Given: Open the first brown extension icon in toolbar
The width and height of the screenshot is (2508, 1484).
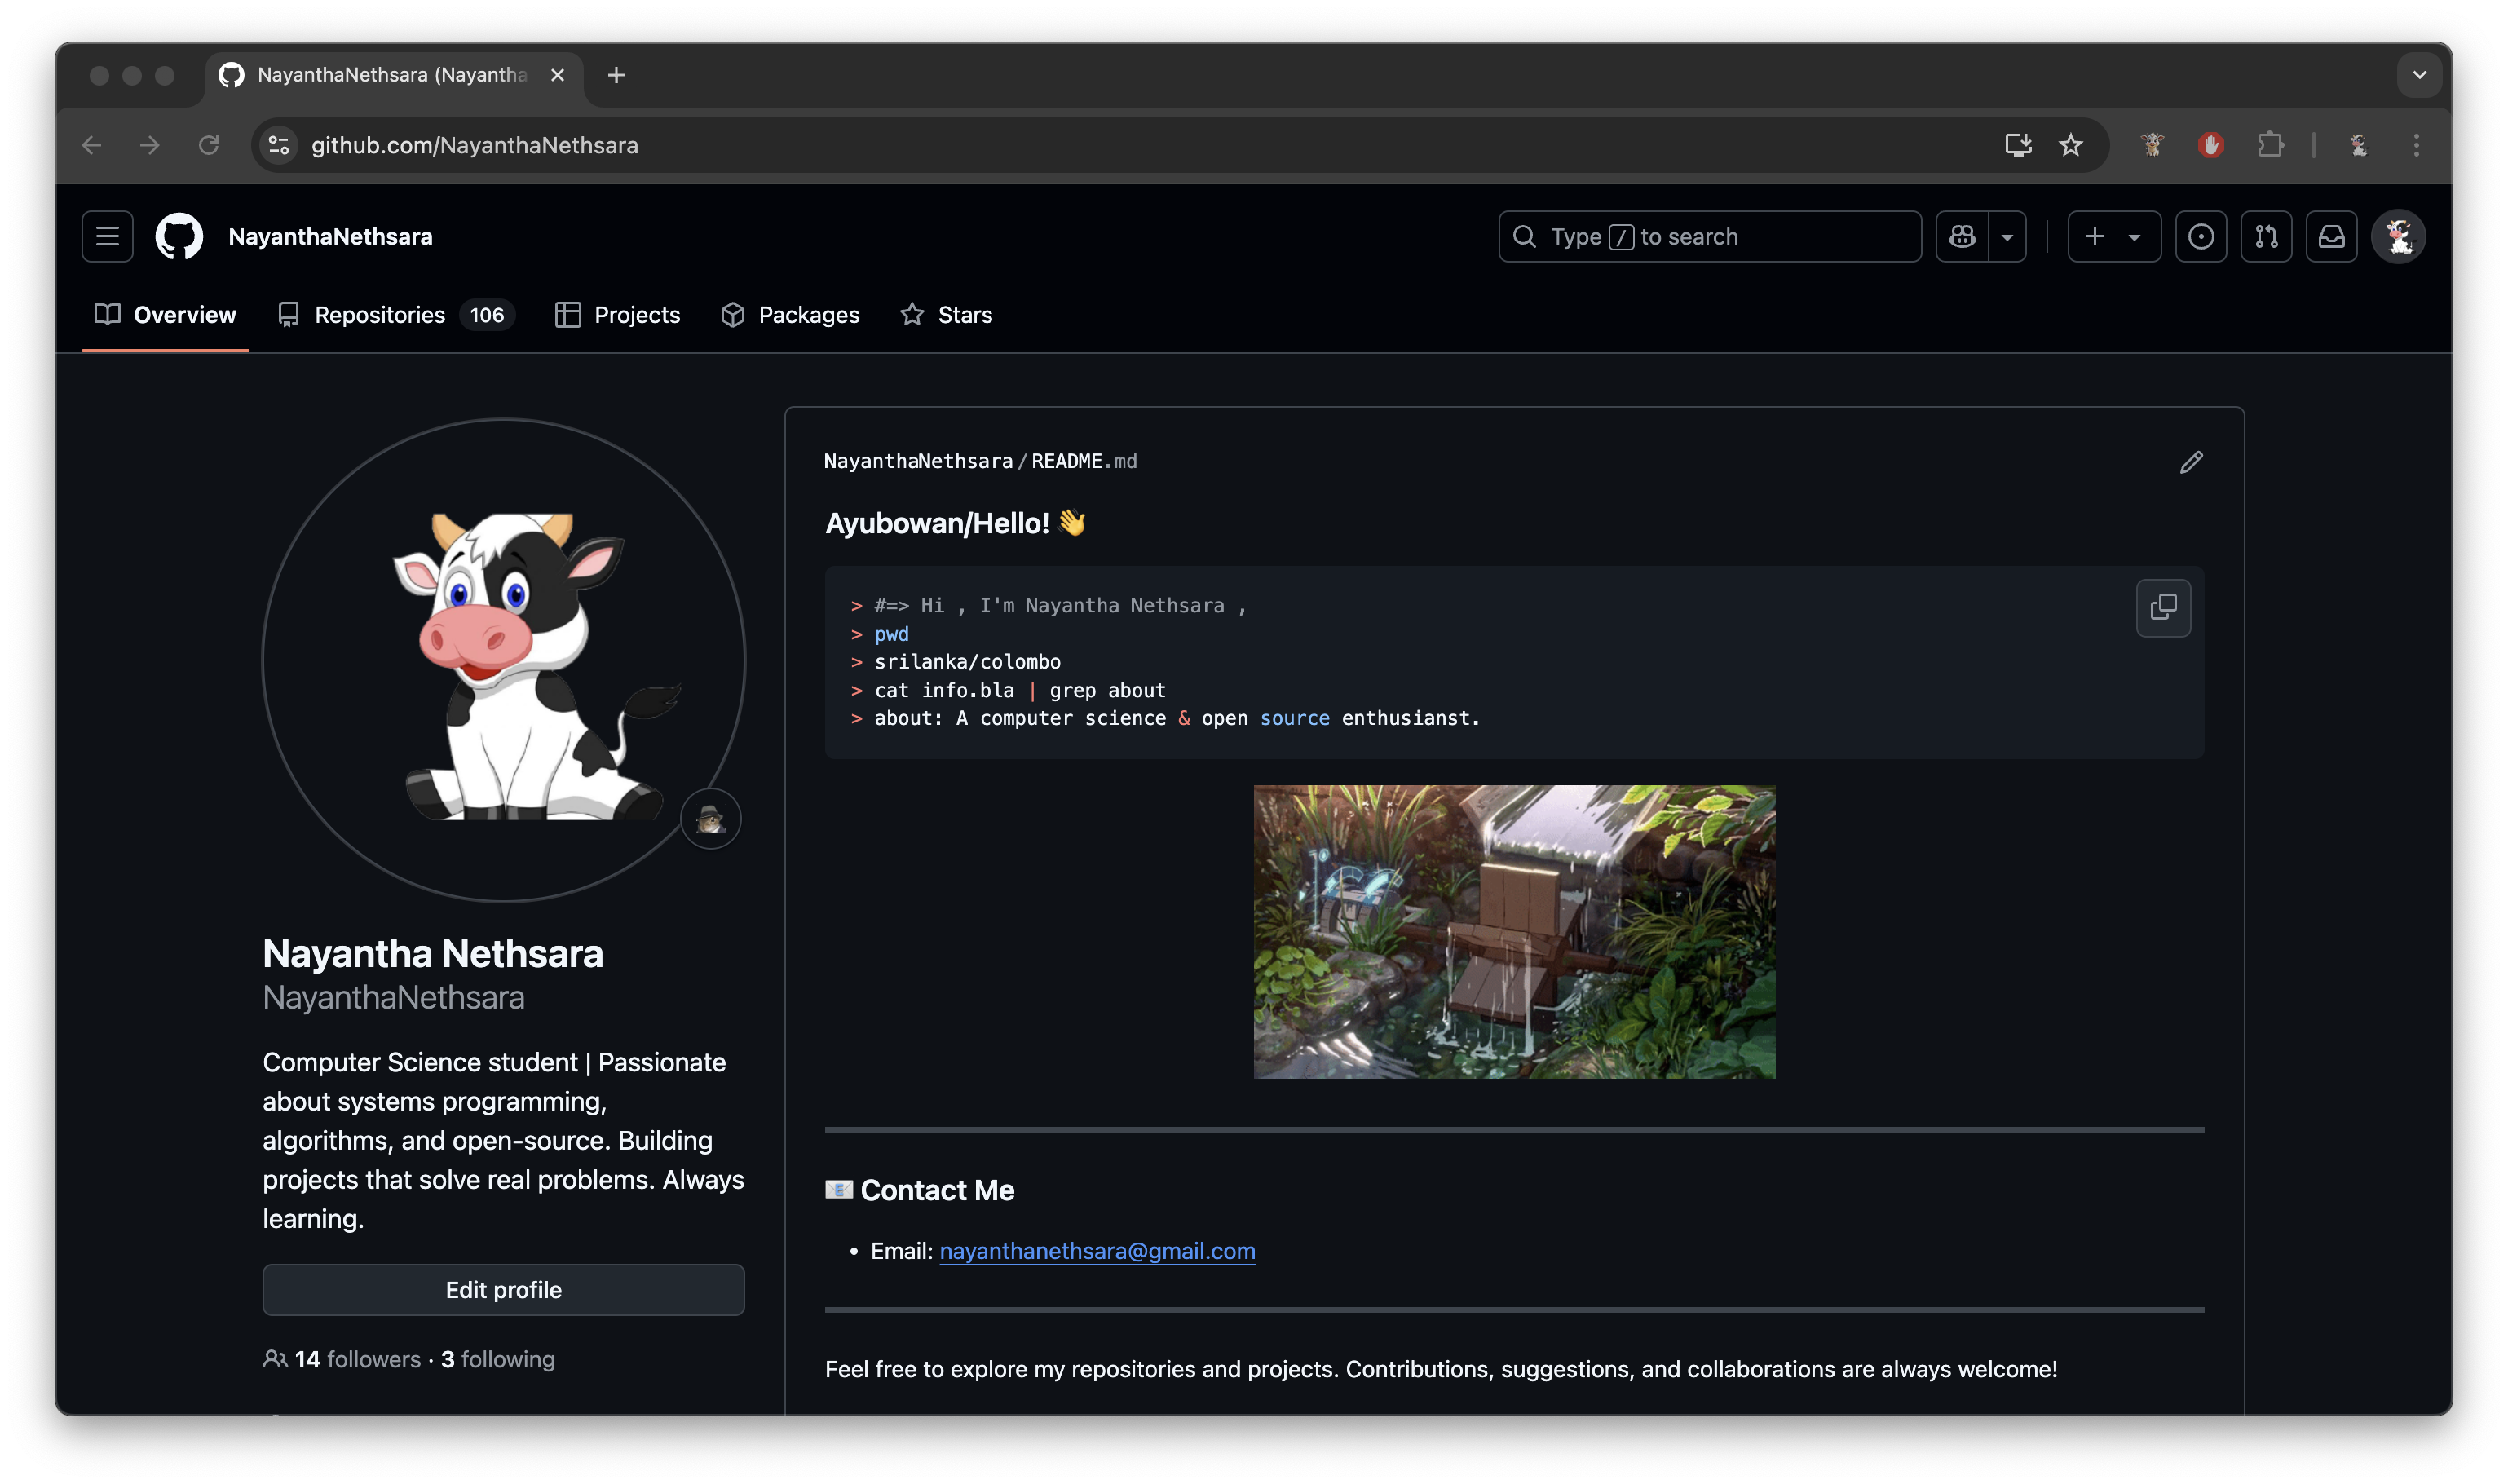Looking at the screenshot, I should point(2152,145).
